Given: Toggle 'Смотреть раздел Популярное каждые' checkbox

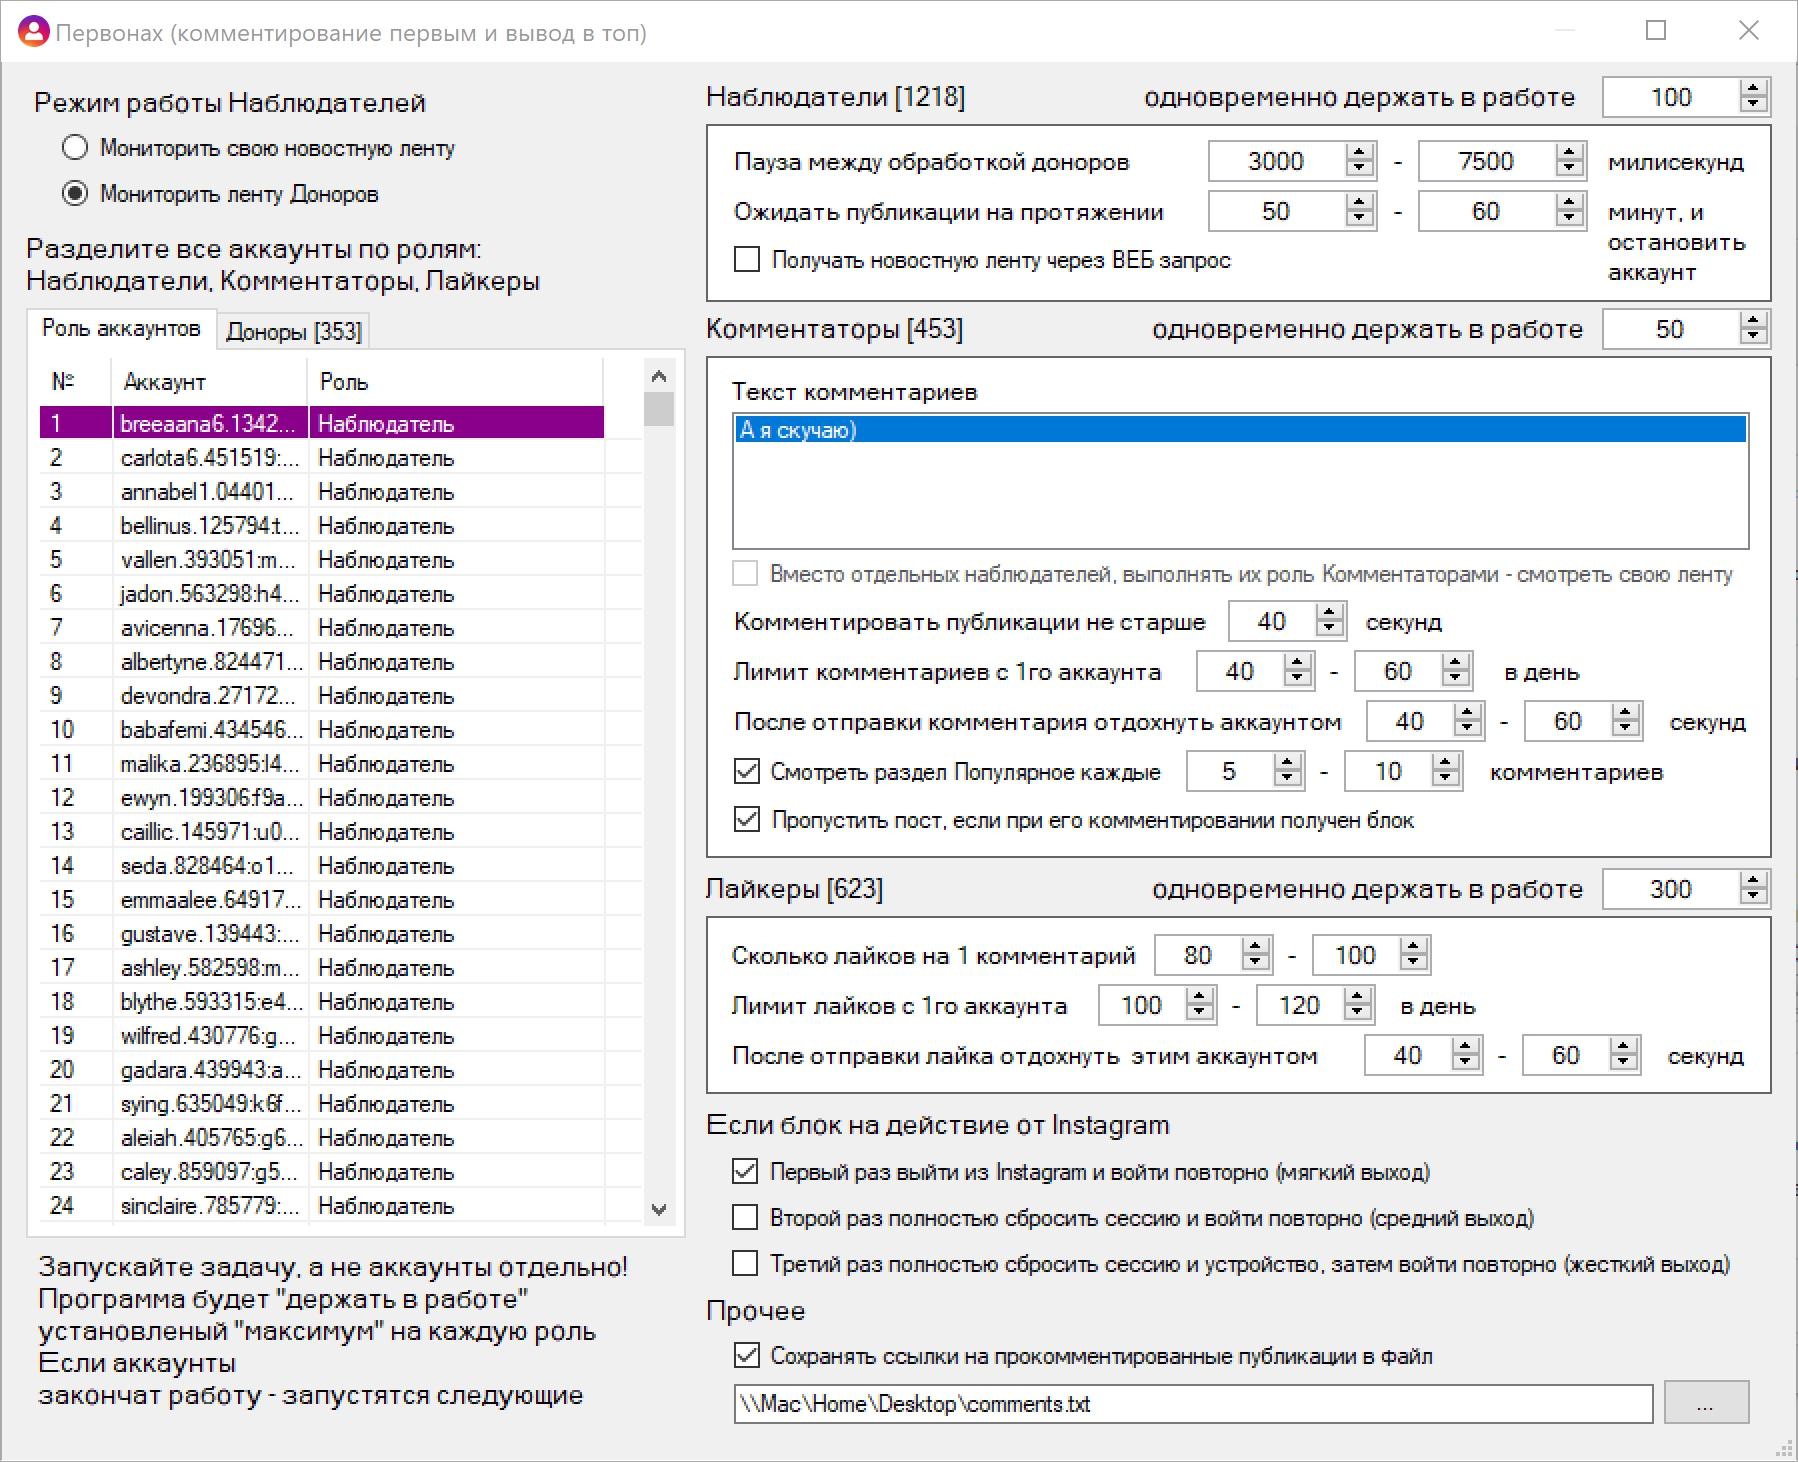Looking at the screenshot, I should pyautogui.click(x=747, y=771).
